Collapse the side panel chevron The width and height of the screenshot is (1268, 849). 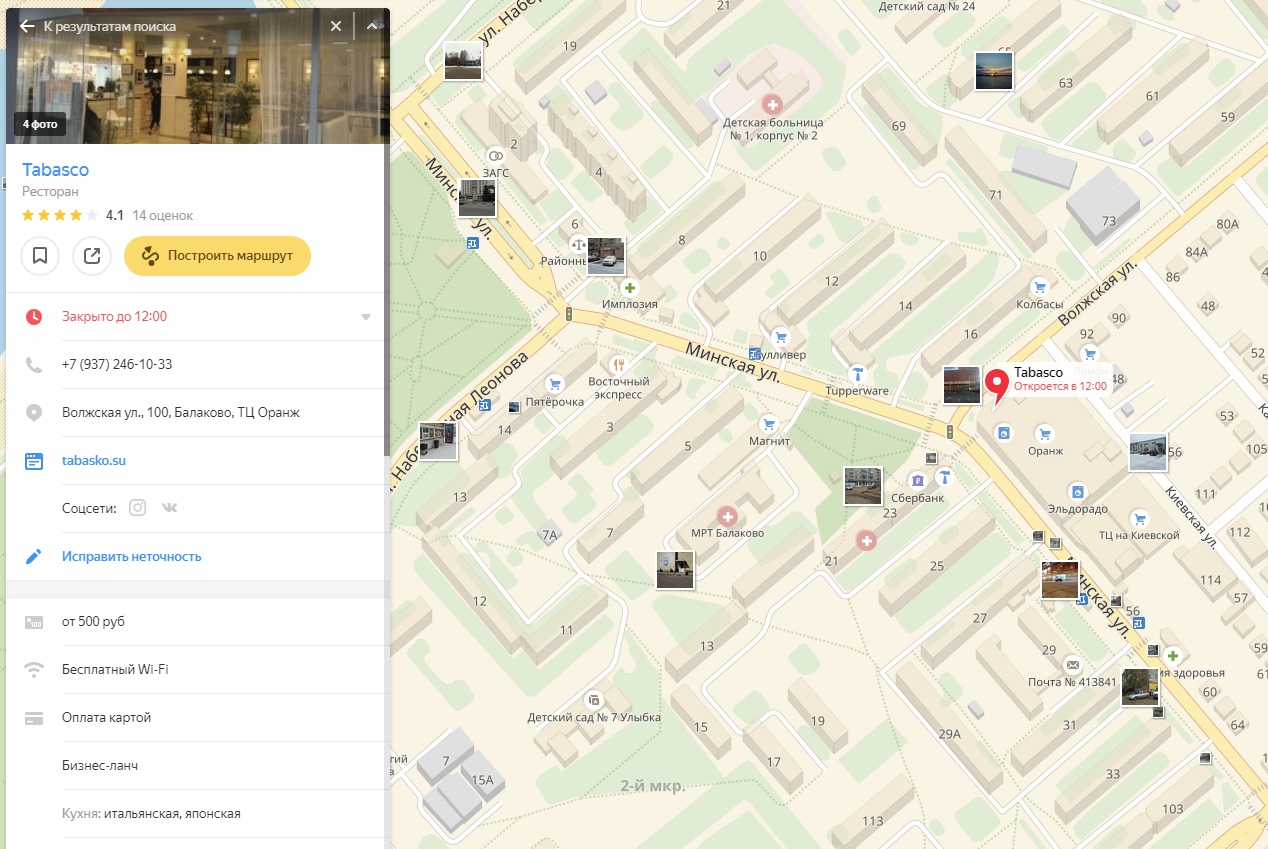[x=372, y=26]
